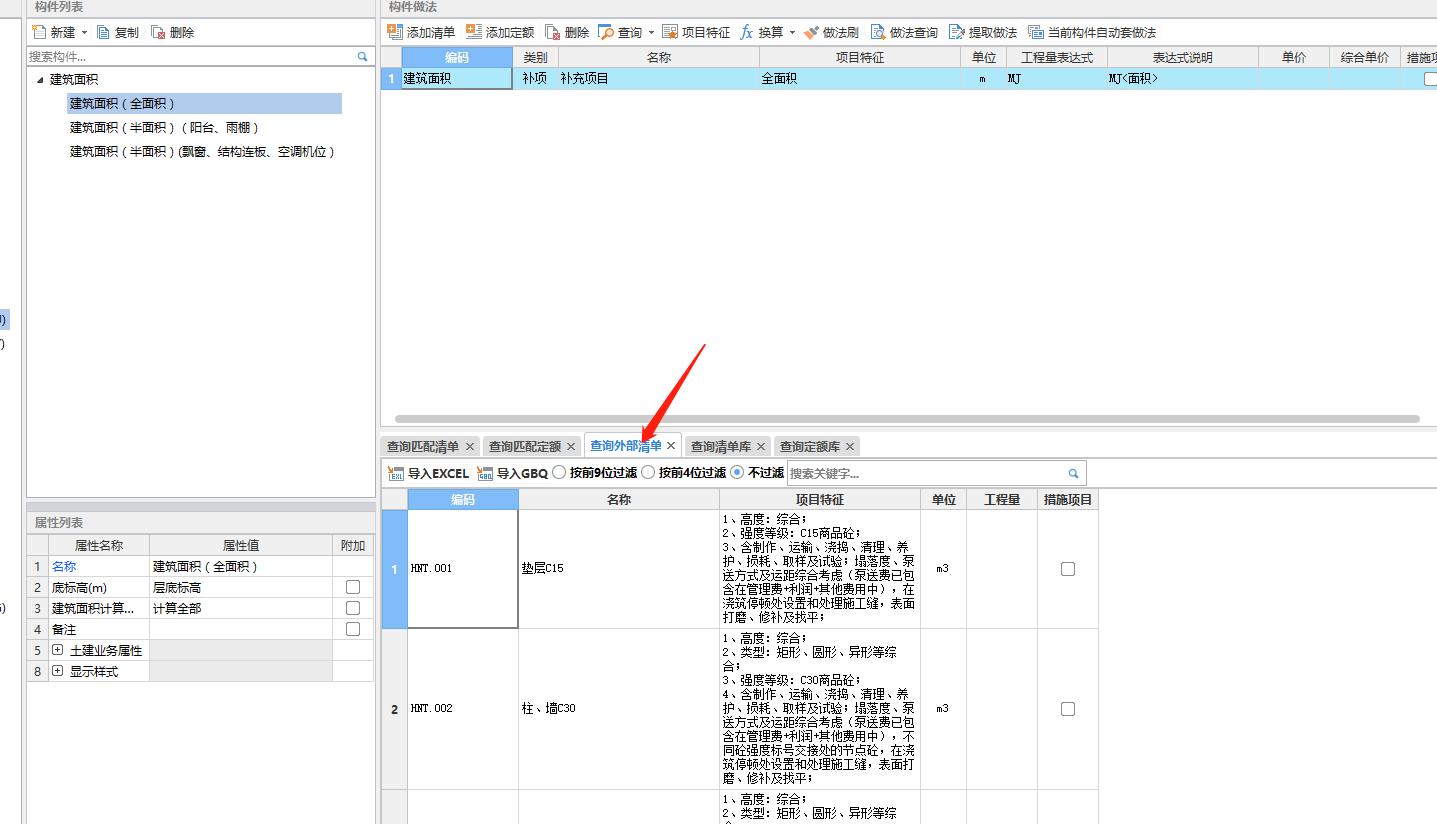Click the 删除 delete icon in component list

click(158, 32)
